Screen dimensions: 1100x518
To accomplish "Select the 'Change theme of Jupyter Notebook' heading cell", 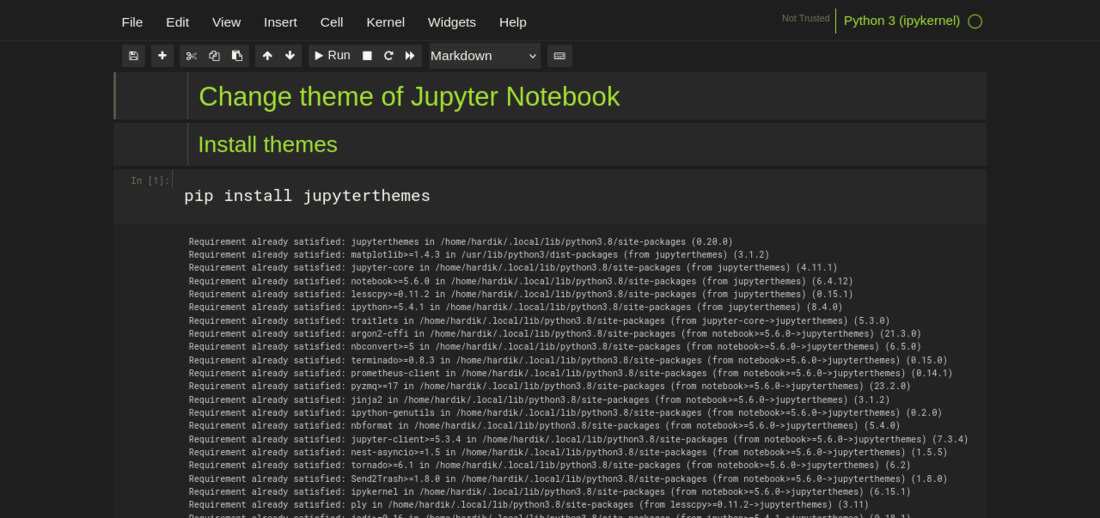I will click(x=550, y=96).
